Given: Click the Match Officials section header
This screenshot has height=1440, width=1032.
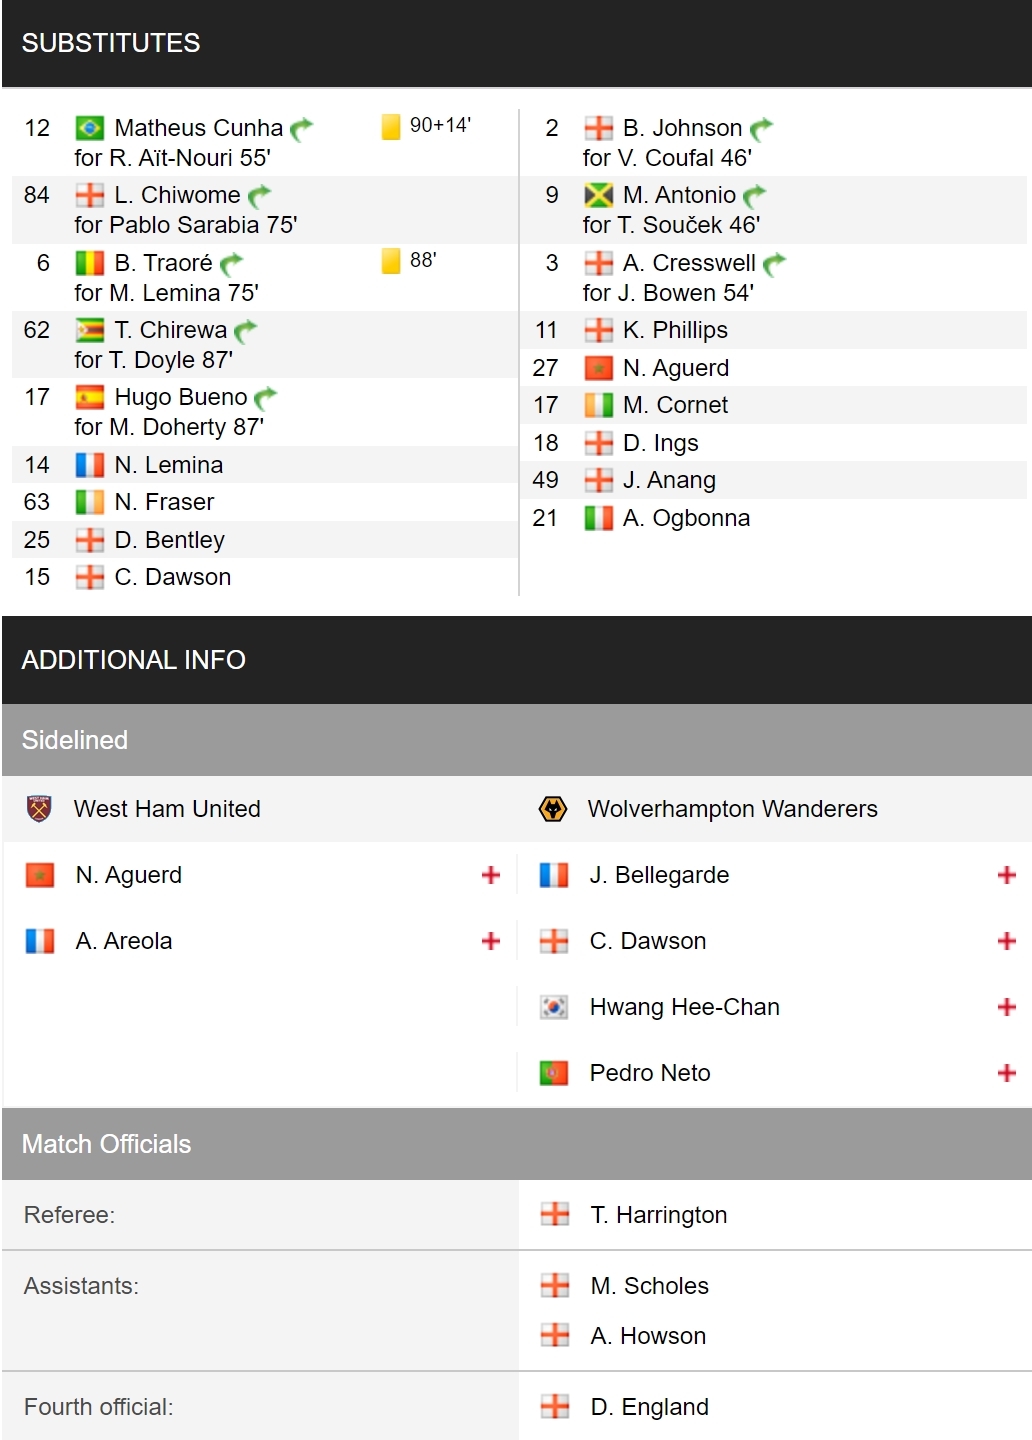Looking at the screenshot, I should 517,1144.
